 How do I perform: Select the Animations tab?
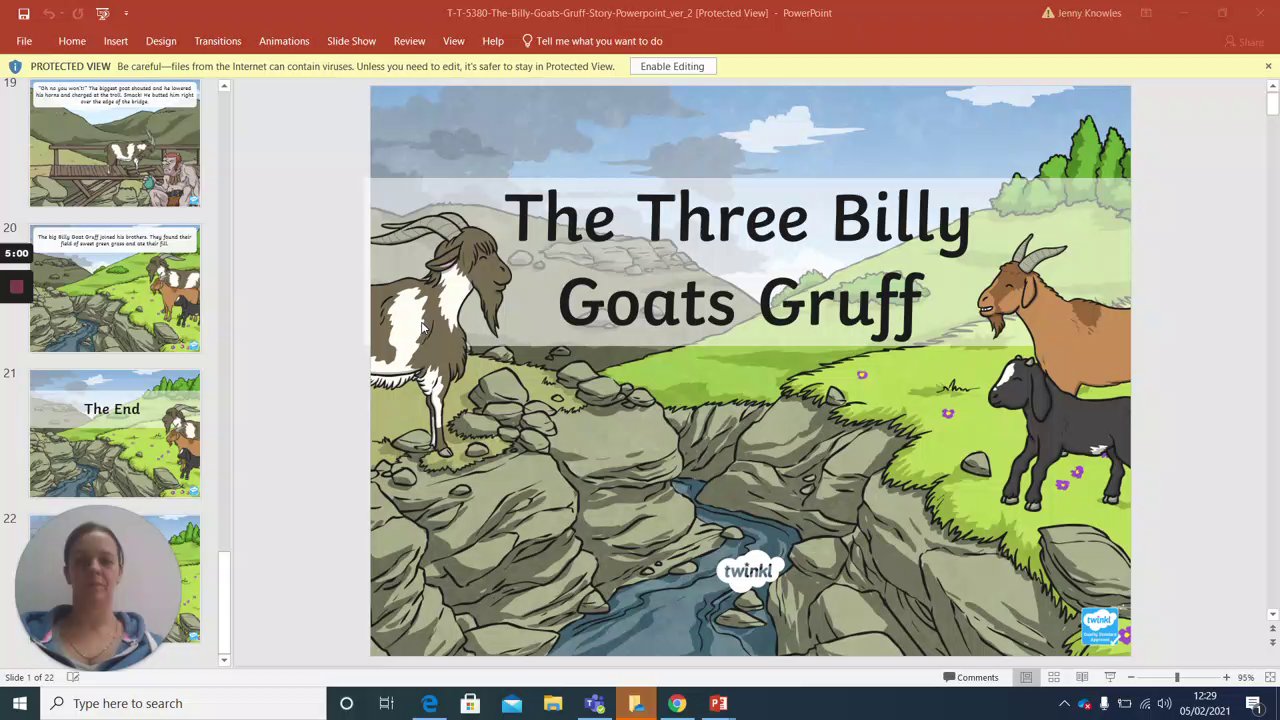(284, 41)
